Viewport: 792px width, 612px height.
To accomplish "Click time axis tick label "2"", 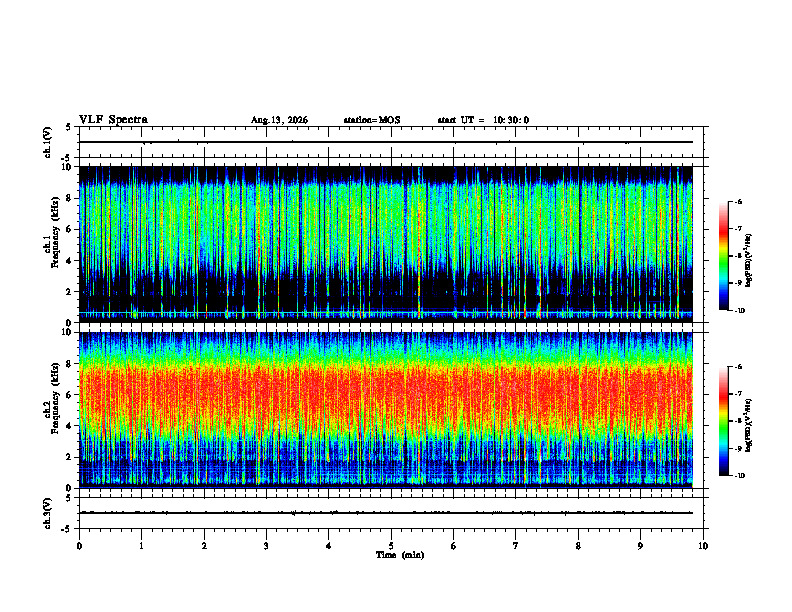I will tap(204, 546).
